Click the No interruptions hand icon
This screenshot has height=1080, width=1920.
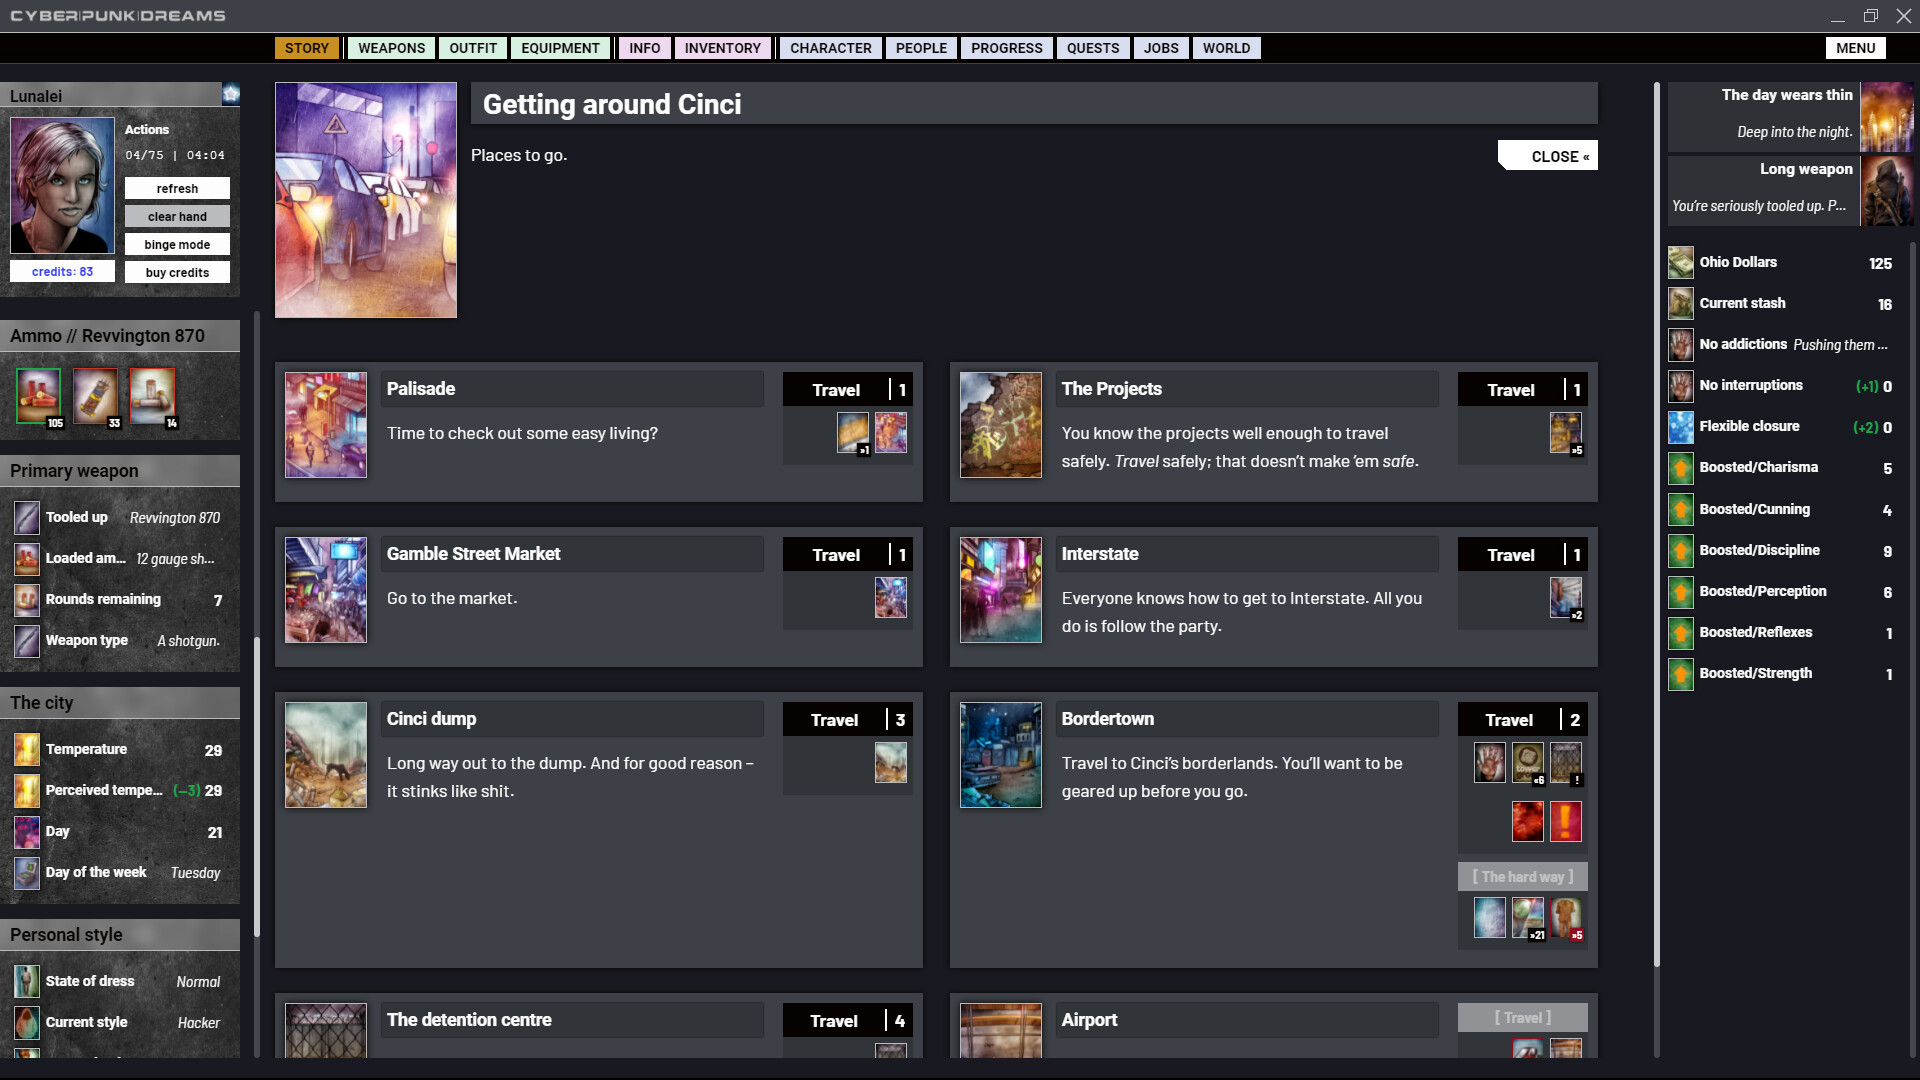(x=1680, y=386)
